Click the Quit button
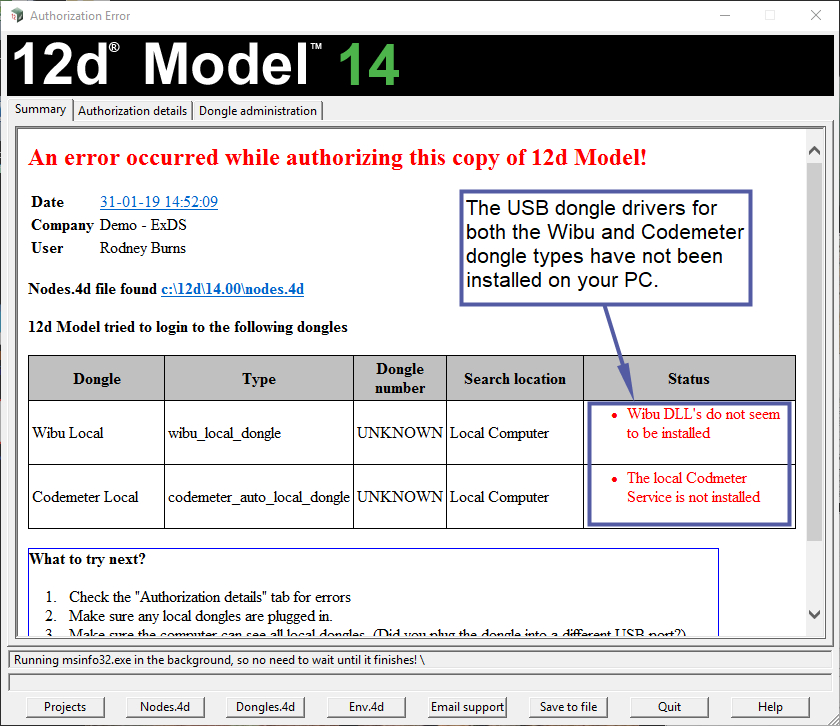 [669, 707]
